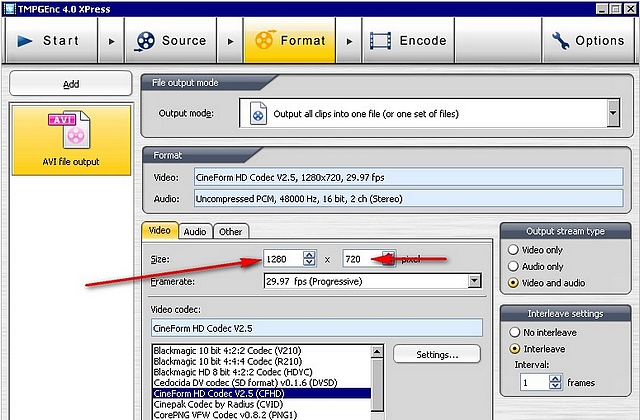
Task: Minimize the TMPGEnc window
Action: click(601, 9)
